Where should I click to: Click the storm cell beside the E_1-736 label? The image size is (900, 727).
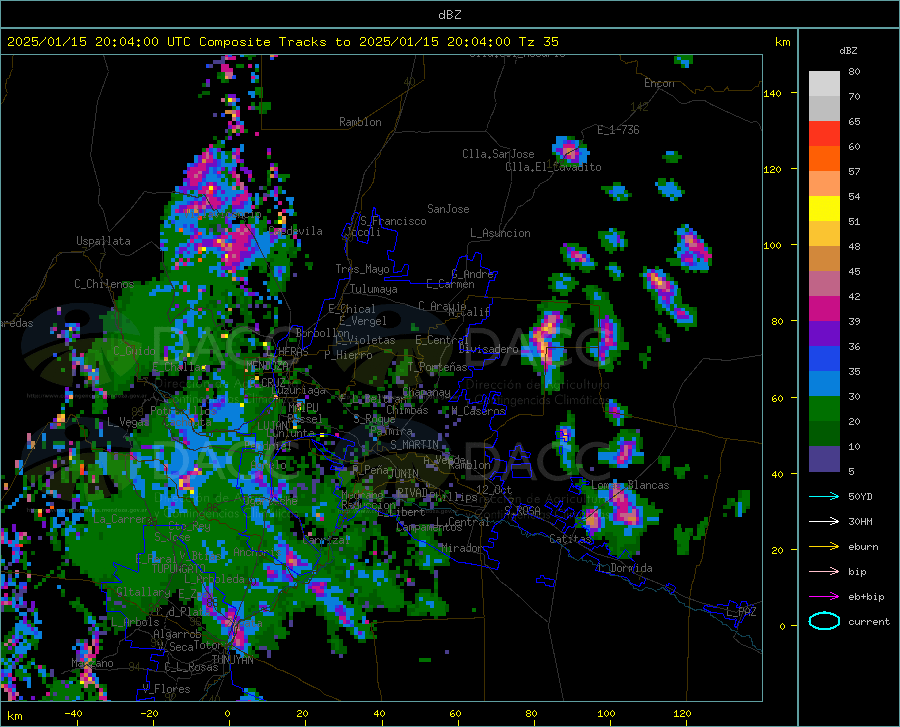(x=570, y=151)
